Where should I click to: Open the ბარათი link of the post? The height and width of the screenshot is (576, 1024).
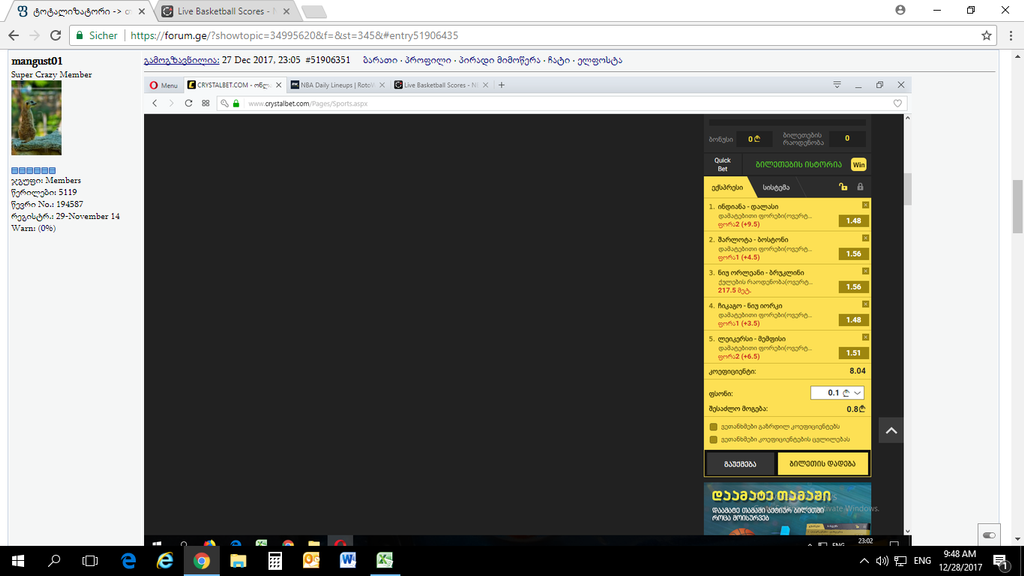380,60
